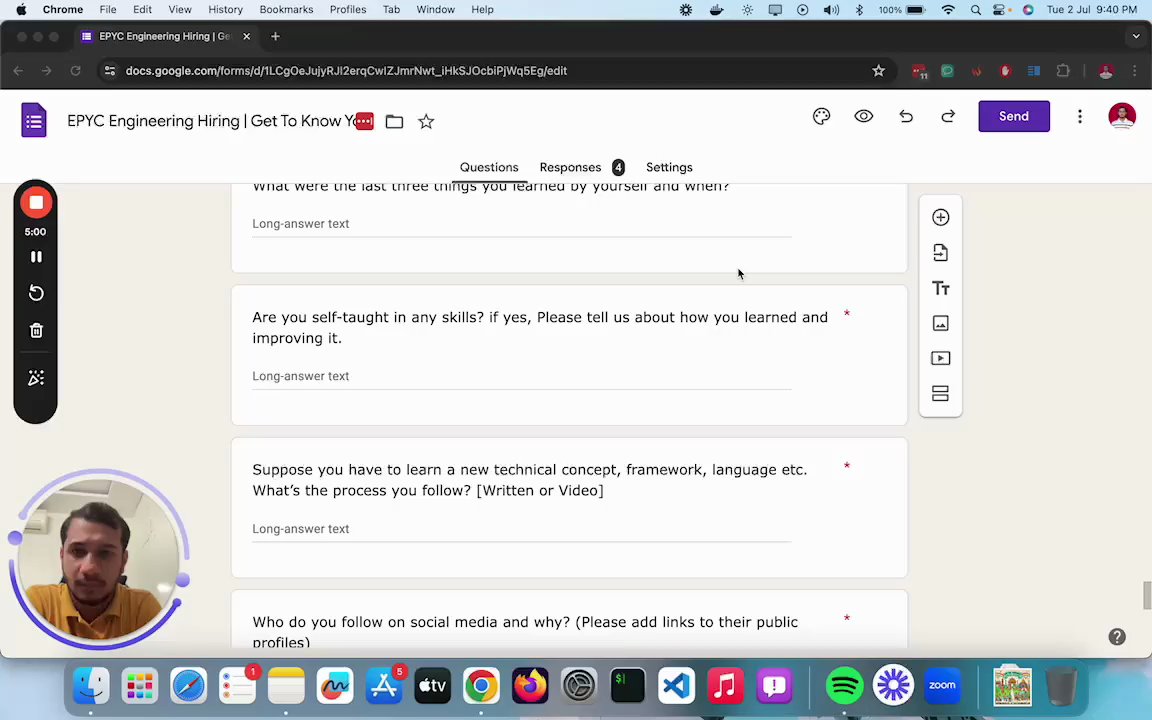Open the Chrome extensions puzzle icon

1062,71
